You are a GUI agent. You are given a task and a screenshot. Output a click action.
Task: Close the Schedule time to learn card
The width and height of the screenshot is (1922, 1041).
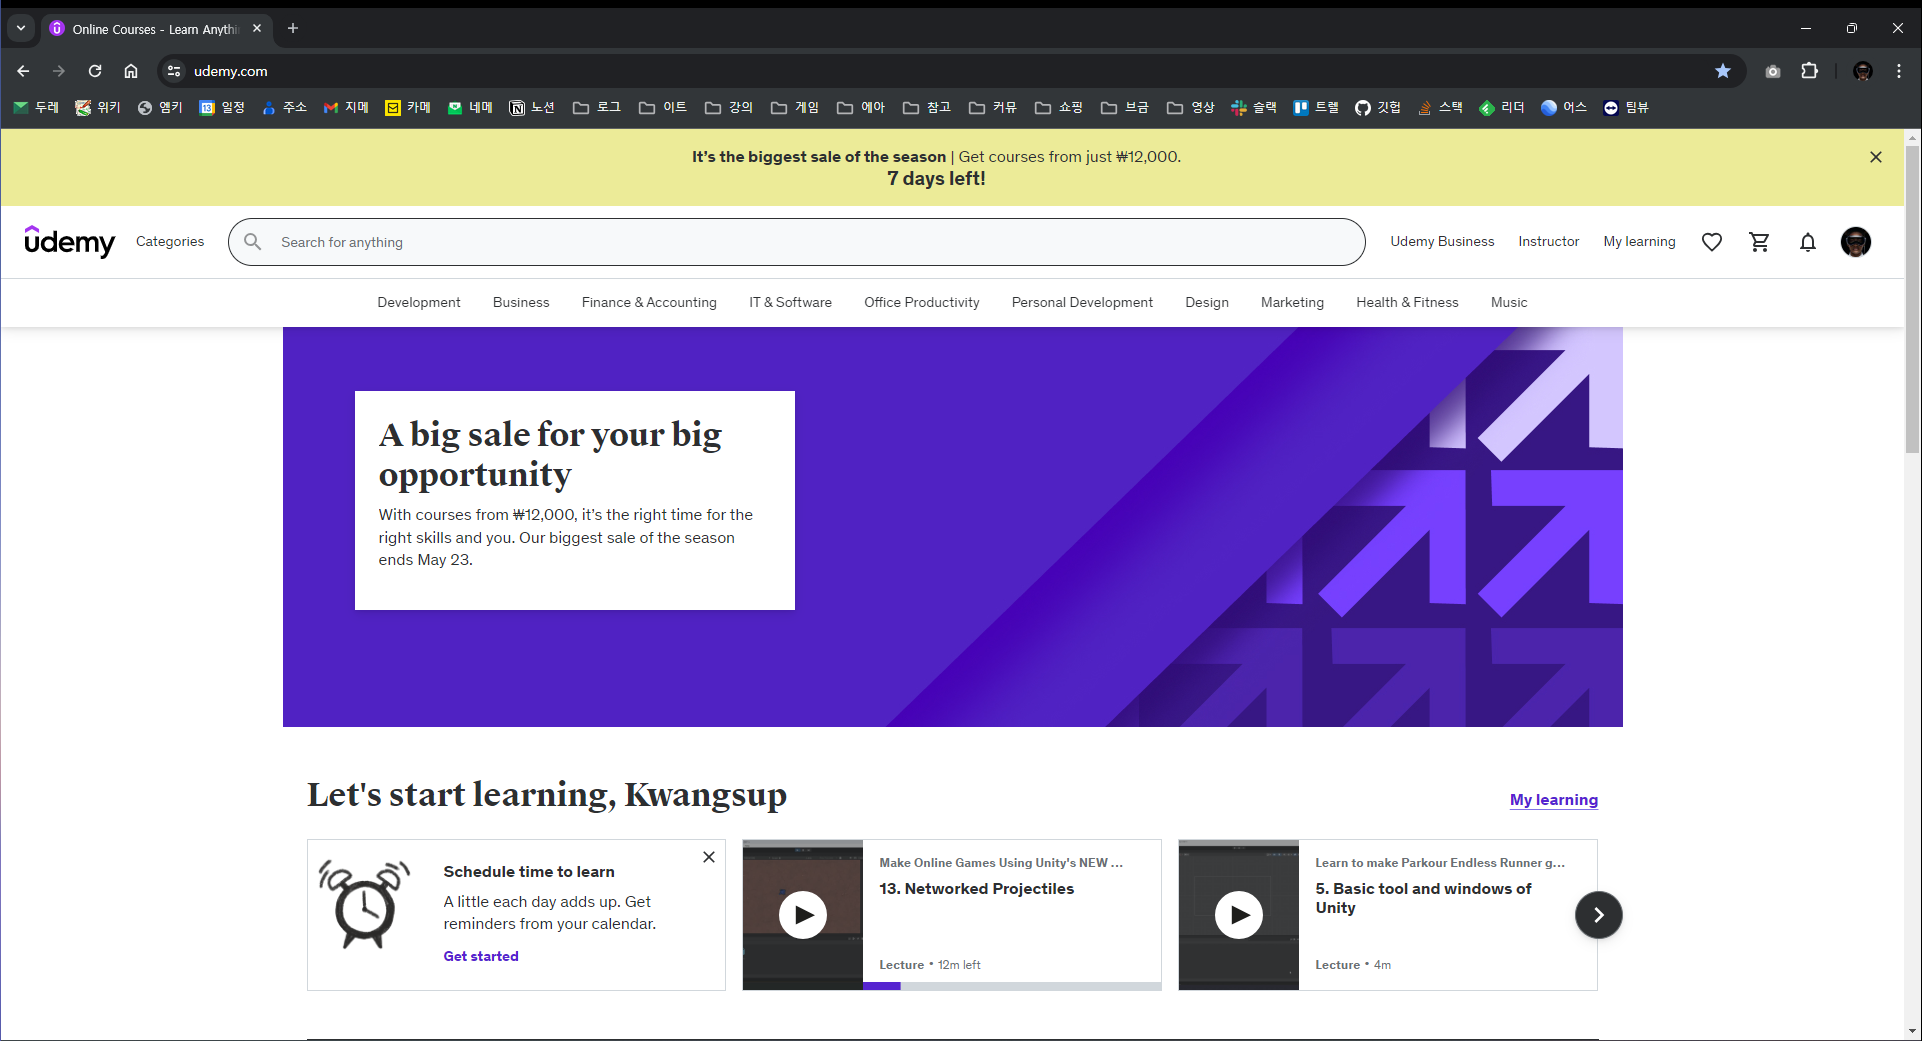[709, 857]
